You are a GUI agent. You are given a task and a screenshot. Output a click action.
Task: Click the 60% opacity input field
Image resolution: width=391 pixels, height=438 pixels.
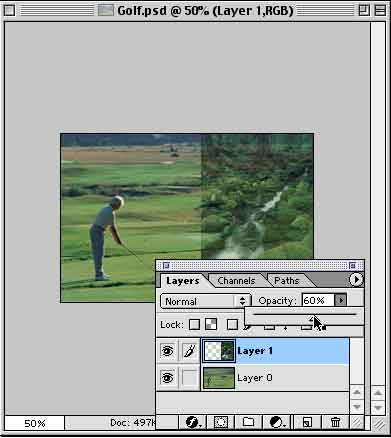[318, 300]
